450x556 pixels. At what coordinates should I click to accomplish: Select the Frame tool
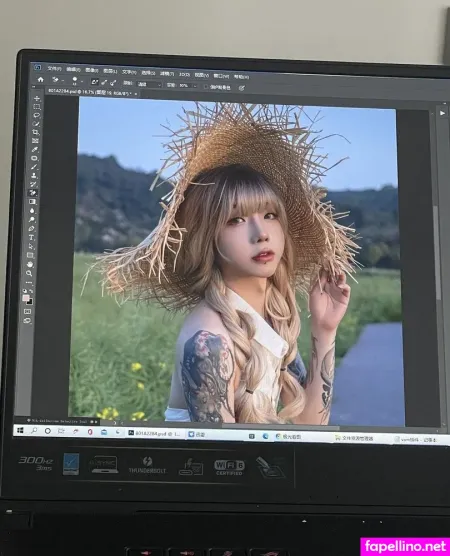click(35, 141)
